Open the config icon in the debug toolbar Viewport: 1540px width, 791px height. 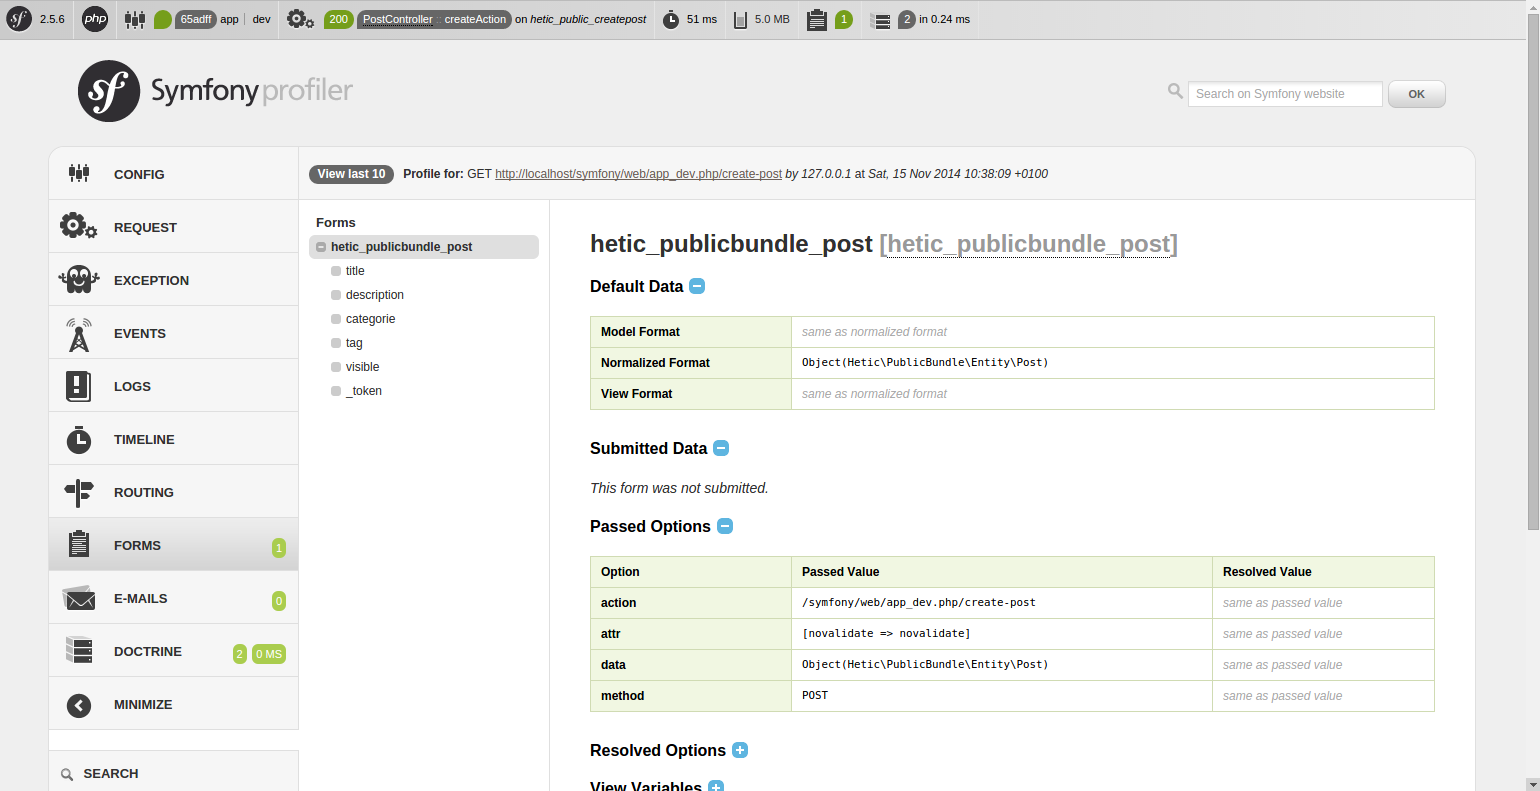click(135, 19)
